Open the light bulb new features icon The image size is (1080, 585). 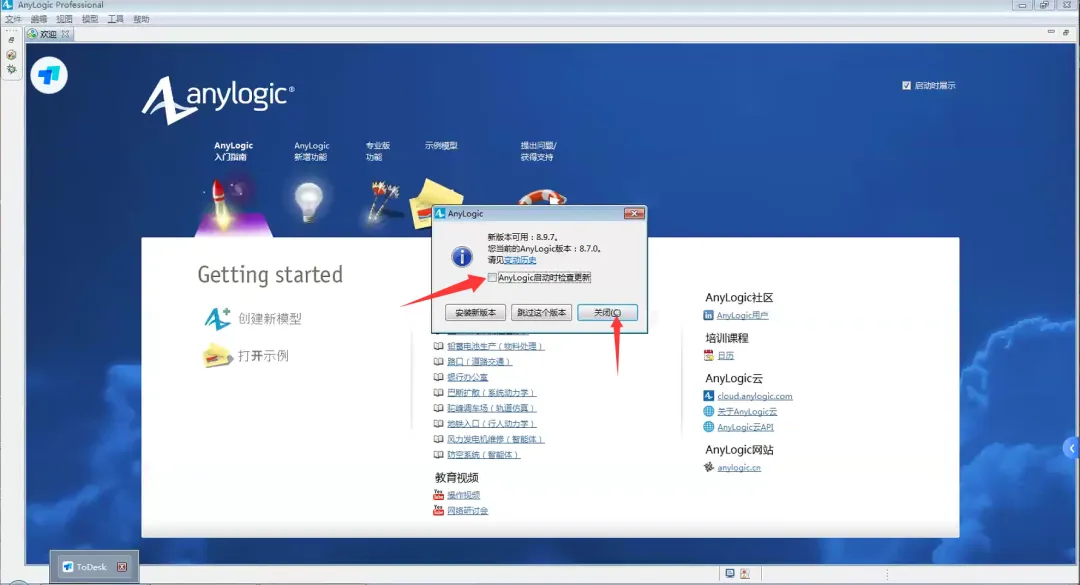pyautogui.click(x=309, y=203)
